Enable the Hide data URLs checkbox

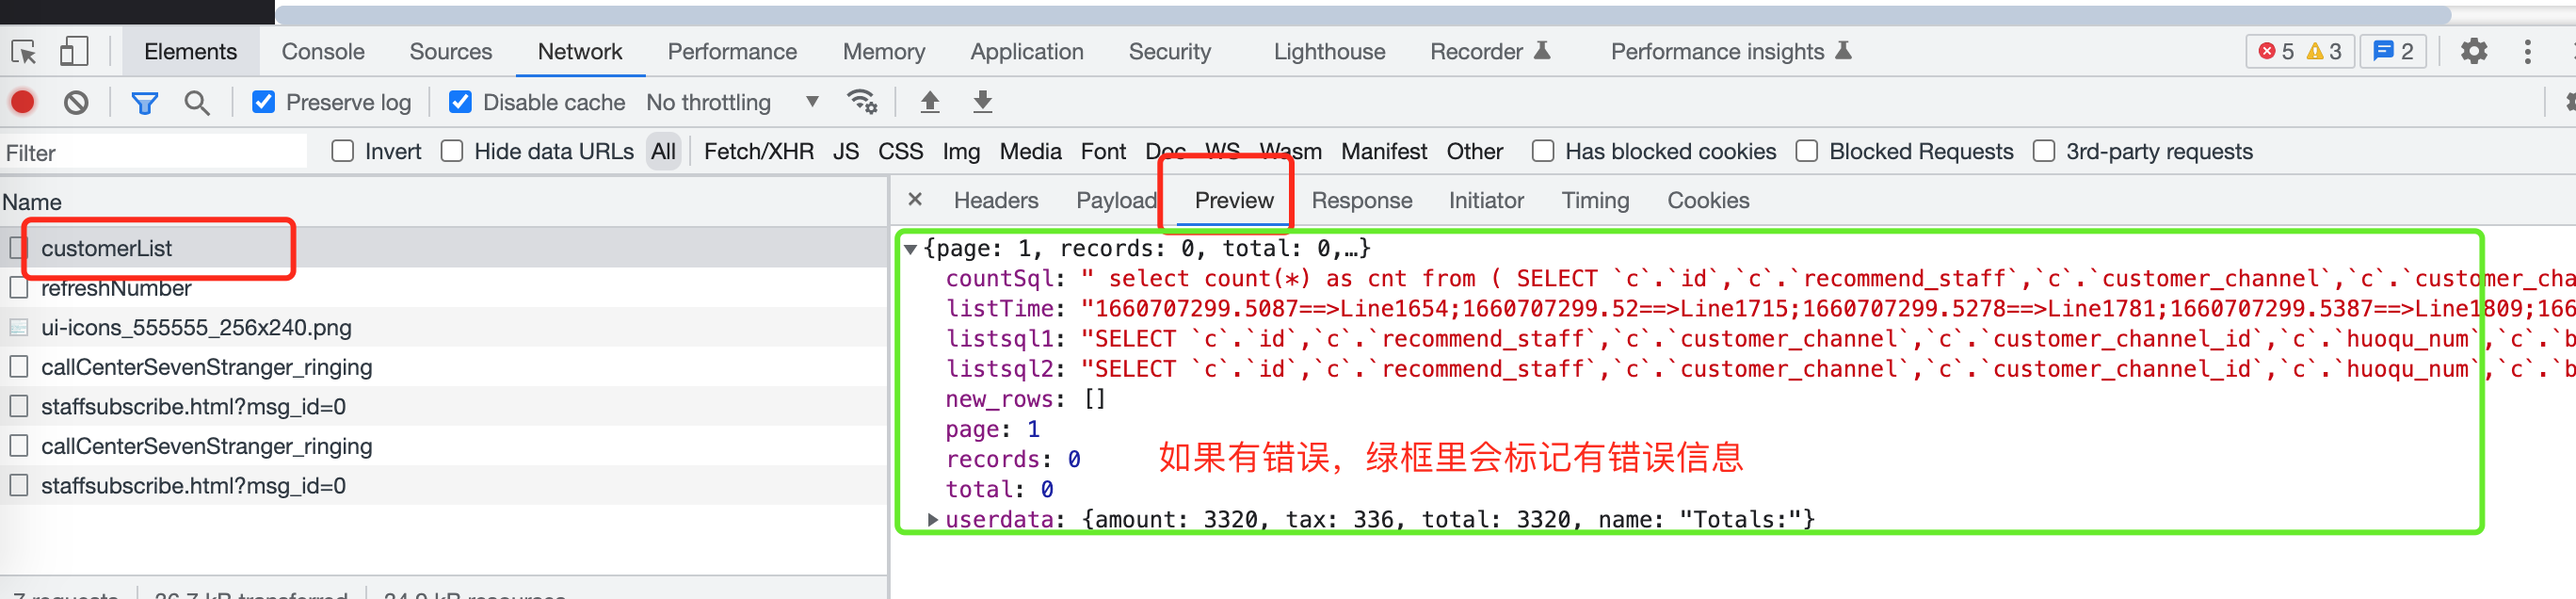click(x=452, y=151)
